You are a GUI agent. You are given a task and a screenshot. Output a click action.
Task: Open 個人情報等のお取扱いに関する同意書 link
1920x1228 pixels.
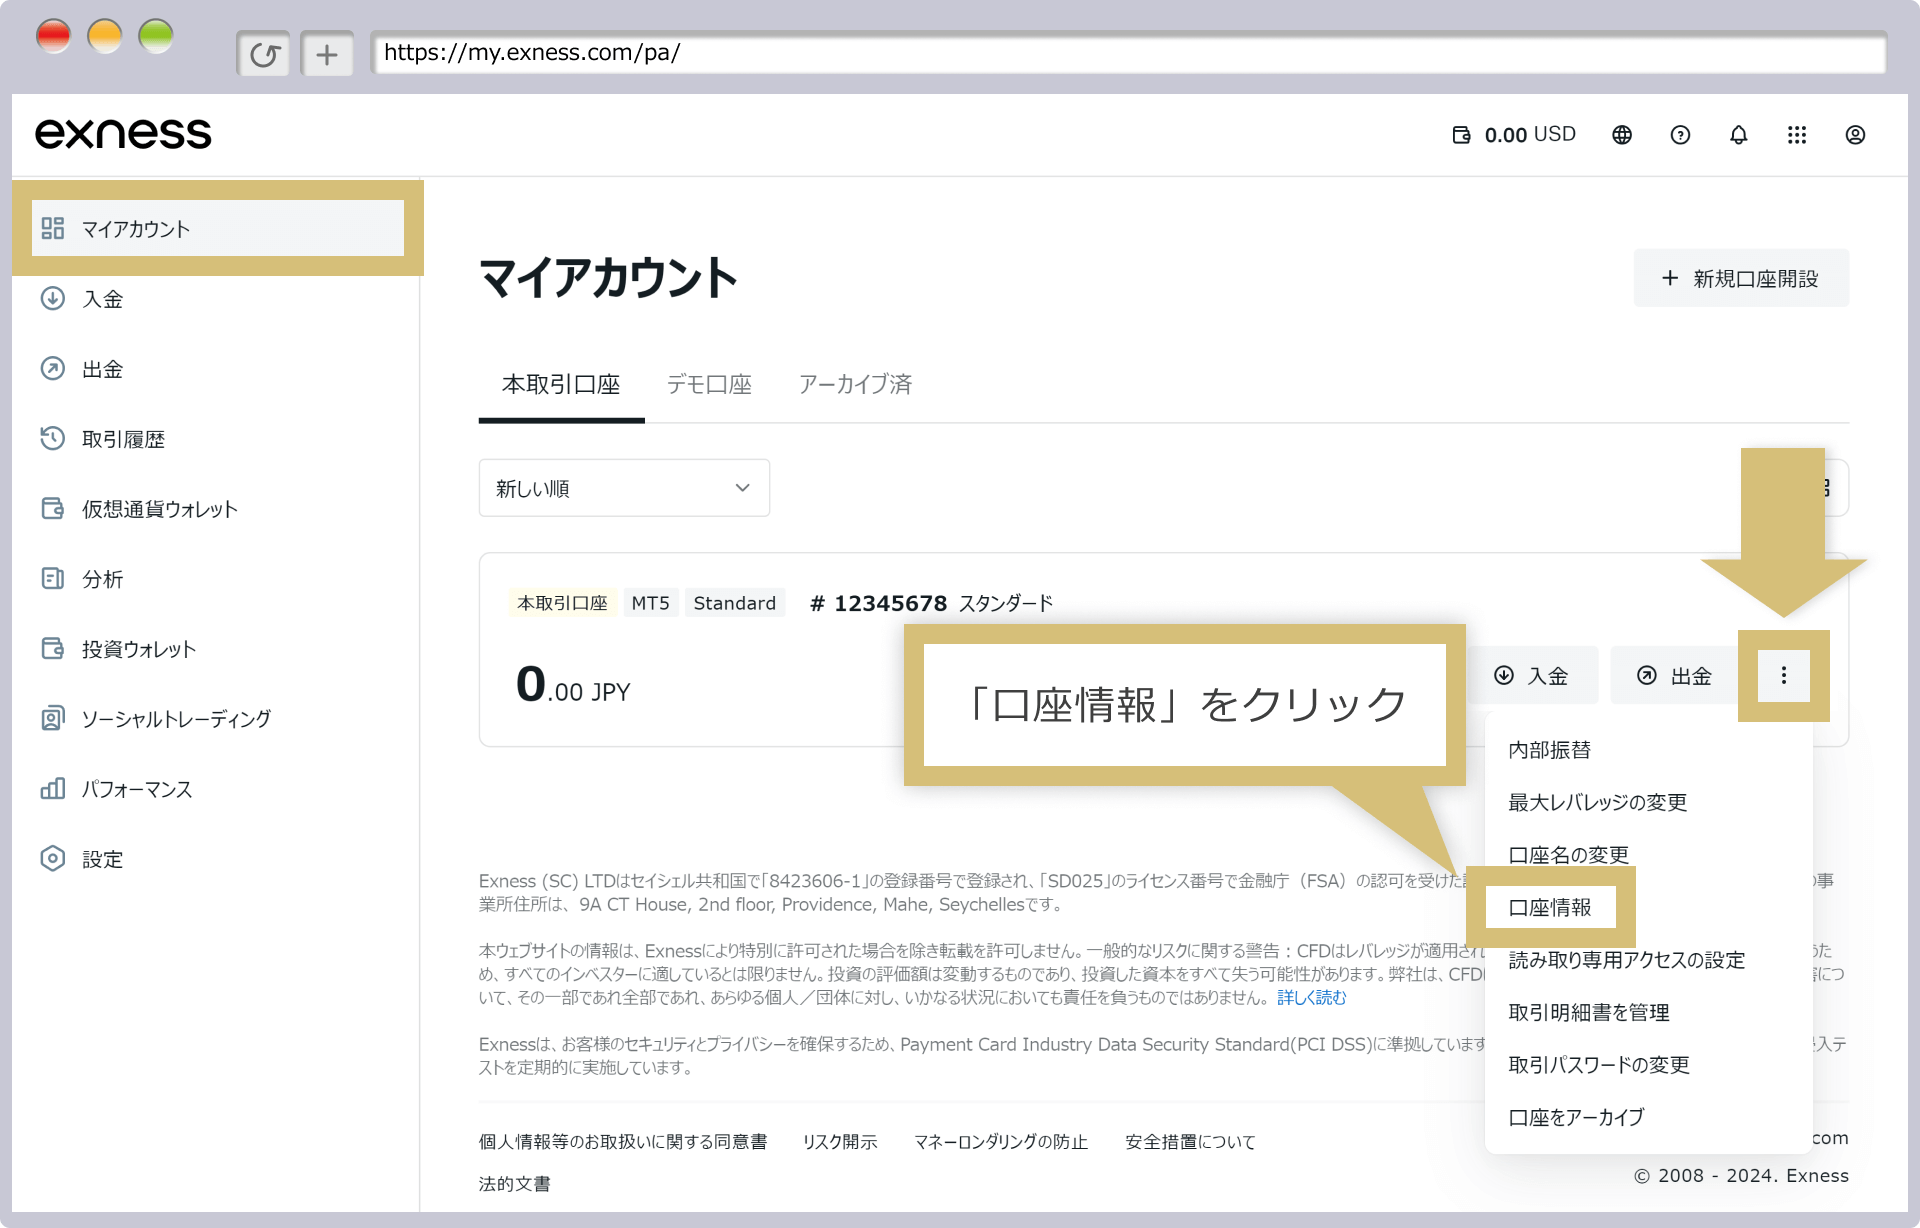point(623,1141)
